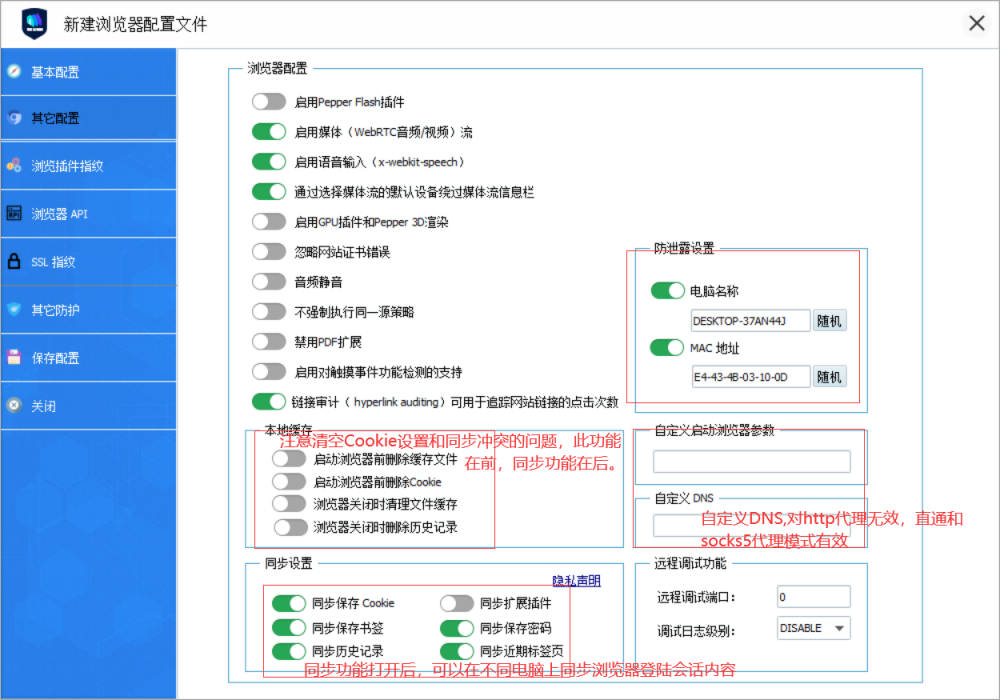Click the 其它配置 sidebar icon
This screenshot has height=700, width=1000.
14,118
